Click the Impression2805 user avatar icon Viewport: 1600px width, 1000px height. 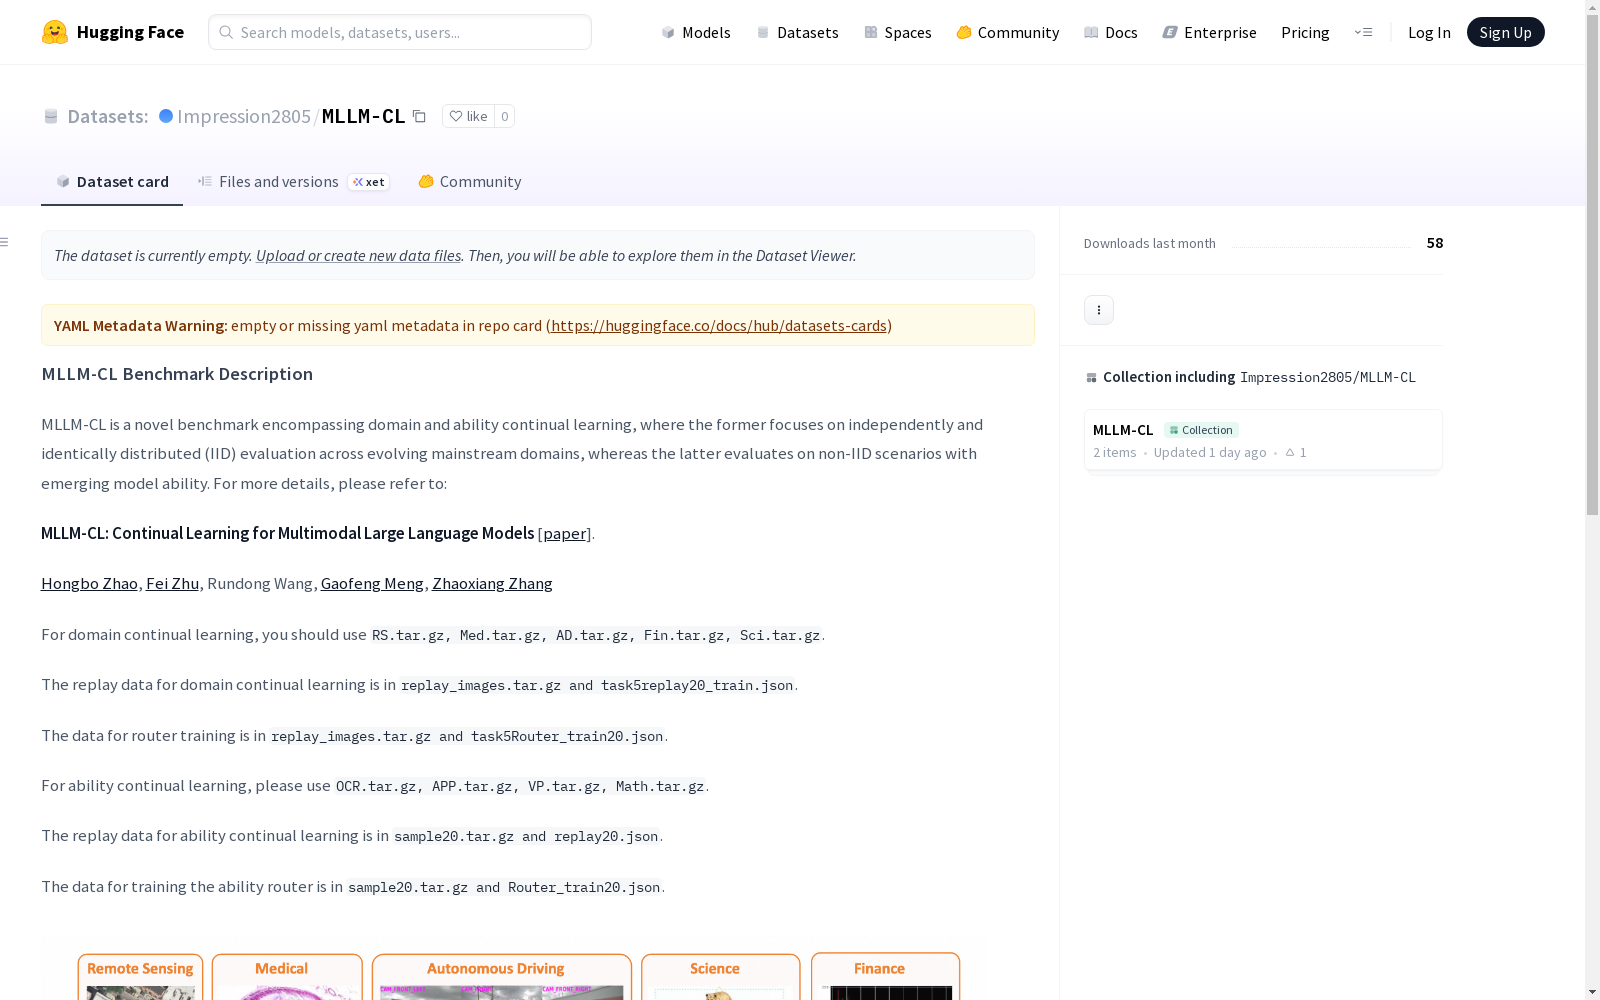166,116
